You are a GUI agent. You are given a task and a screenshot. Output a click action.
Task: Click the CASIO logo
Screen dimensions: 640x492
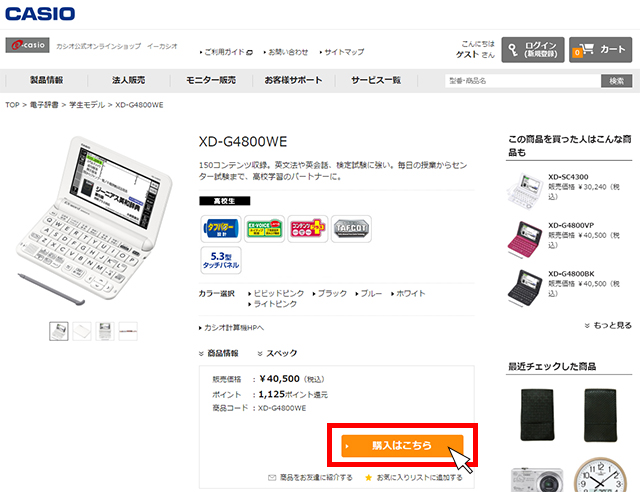[40, 13]
